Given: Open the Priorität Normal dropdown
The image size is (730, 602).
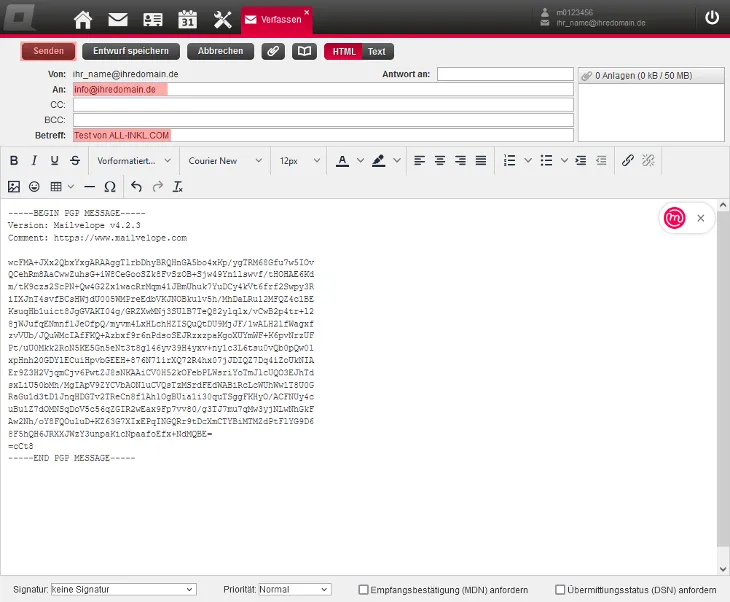Looking at the screenshot, I should [x=295, y=589].
